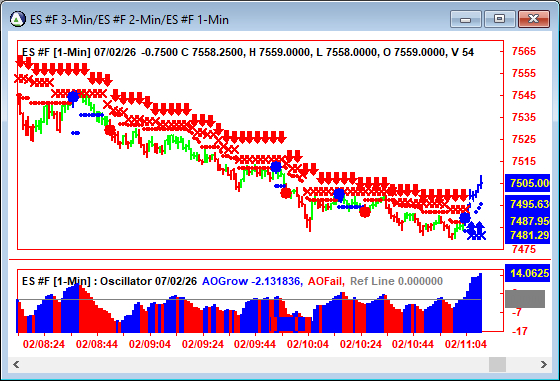Click the 7555 price axis label

click(x=524, y=73)
